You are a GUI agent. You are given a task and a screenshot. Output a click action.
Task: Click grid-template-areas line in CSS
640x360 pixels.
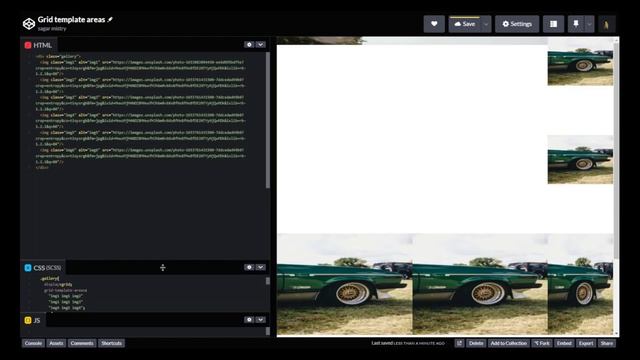[x=65, y=290]
